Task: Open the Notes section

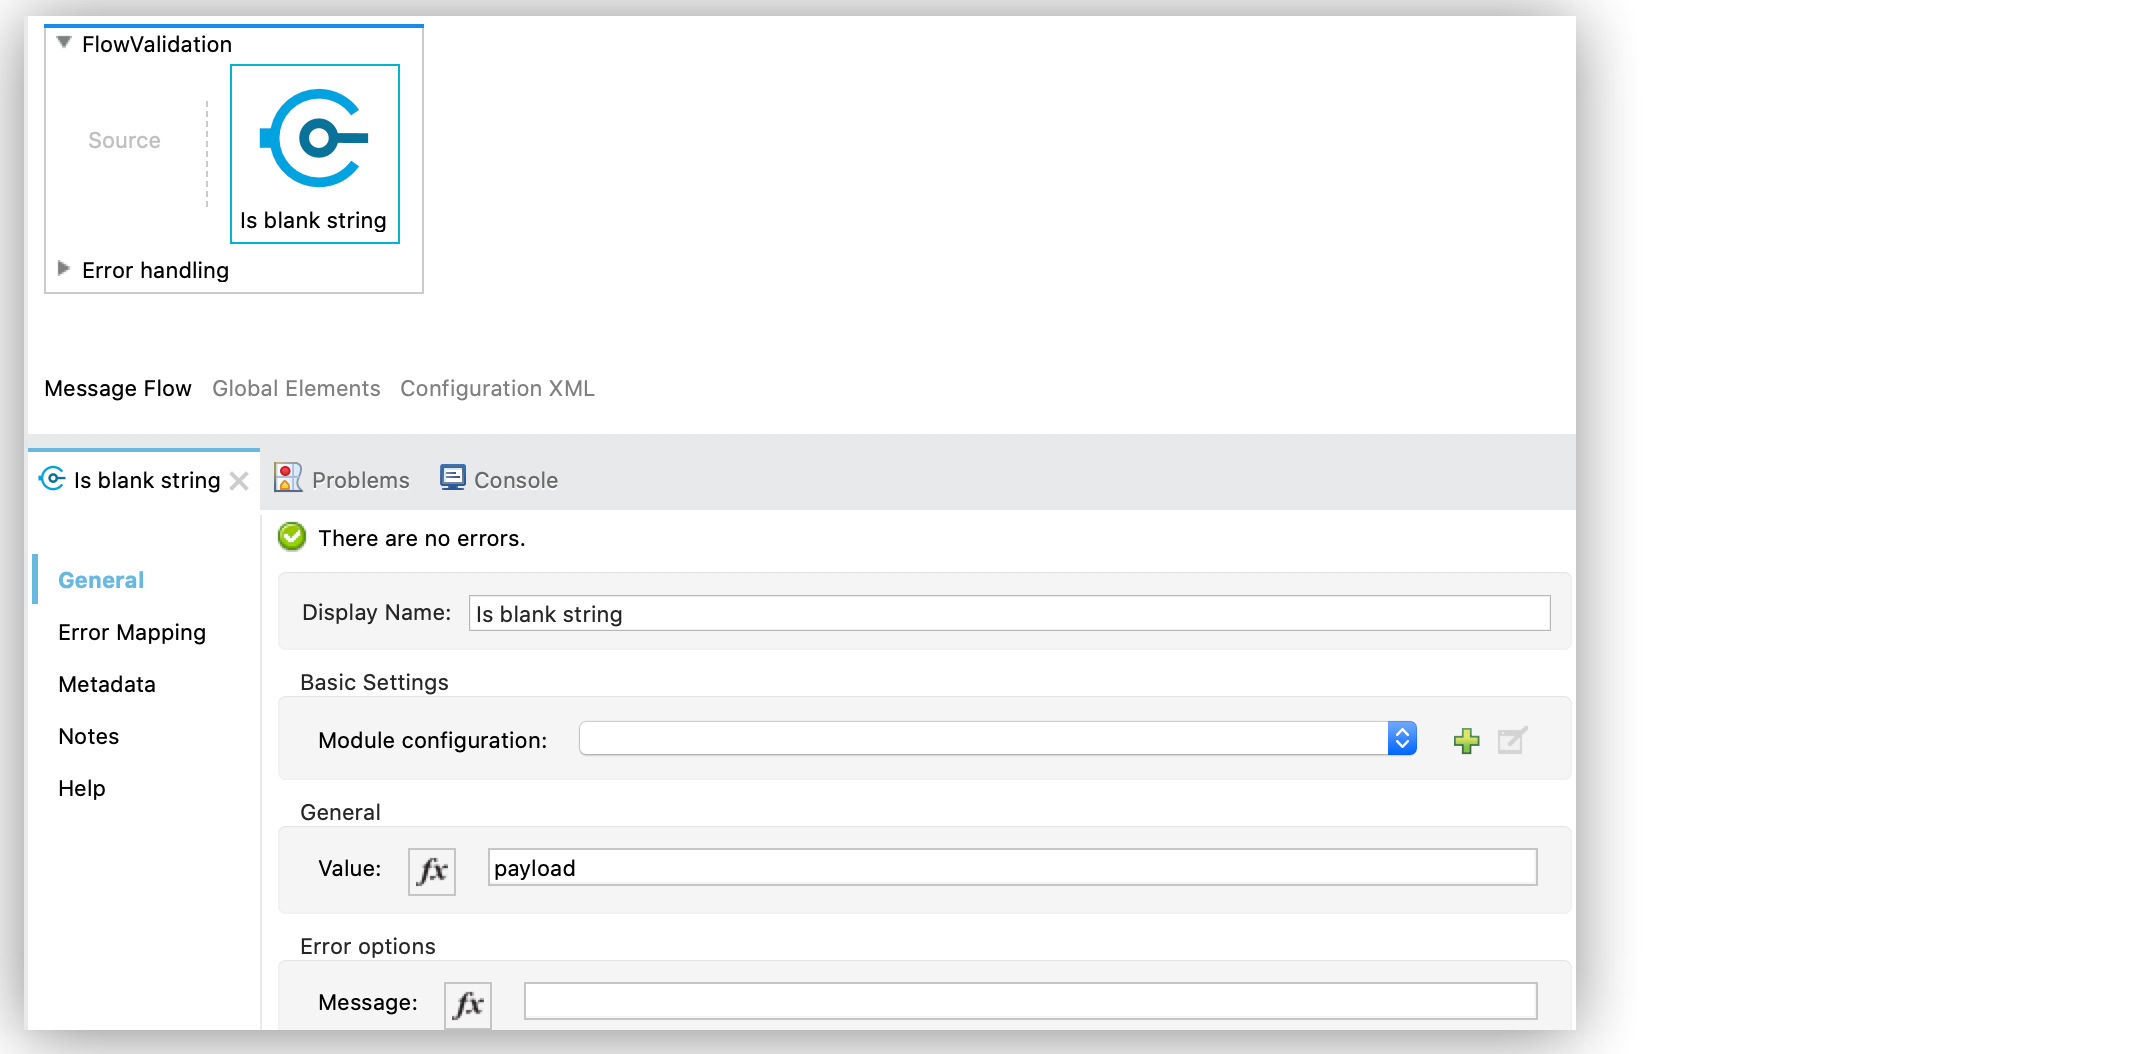Action: tap(89, 736)
